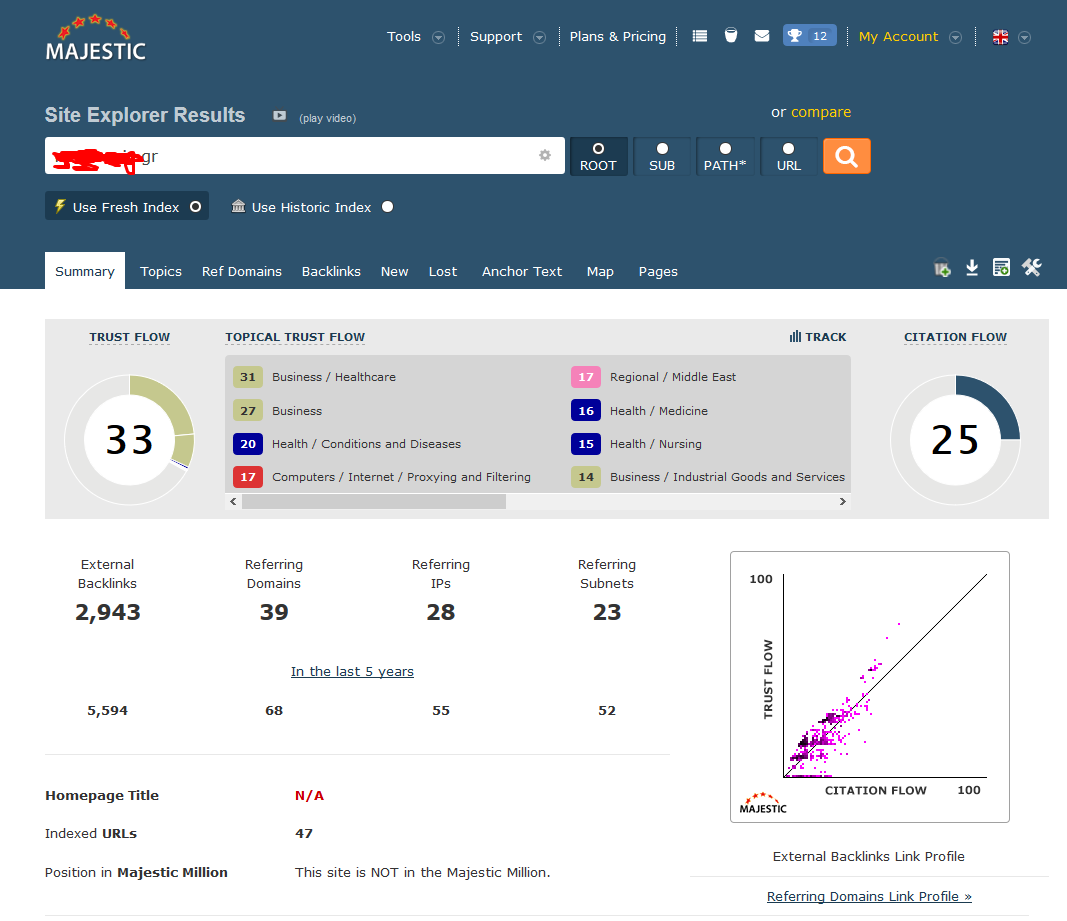
Task: Expand the Support dropdown arrow
Action: click(539, 37)
